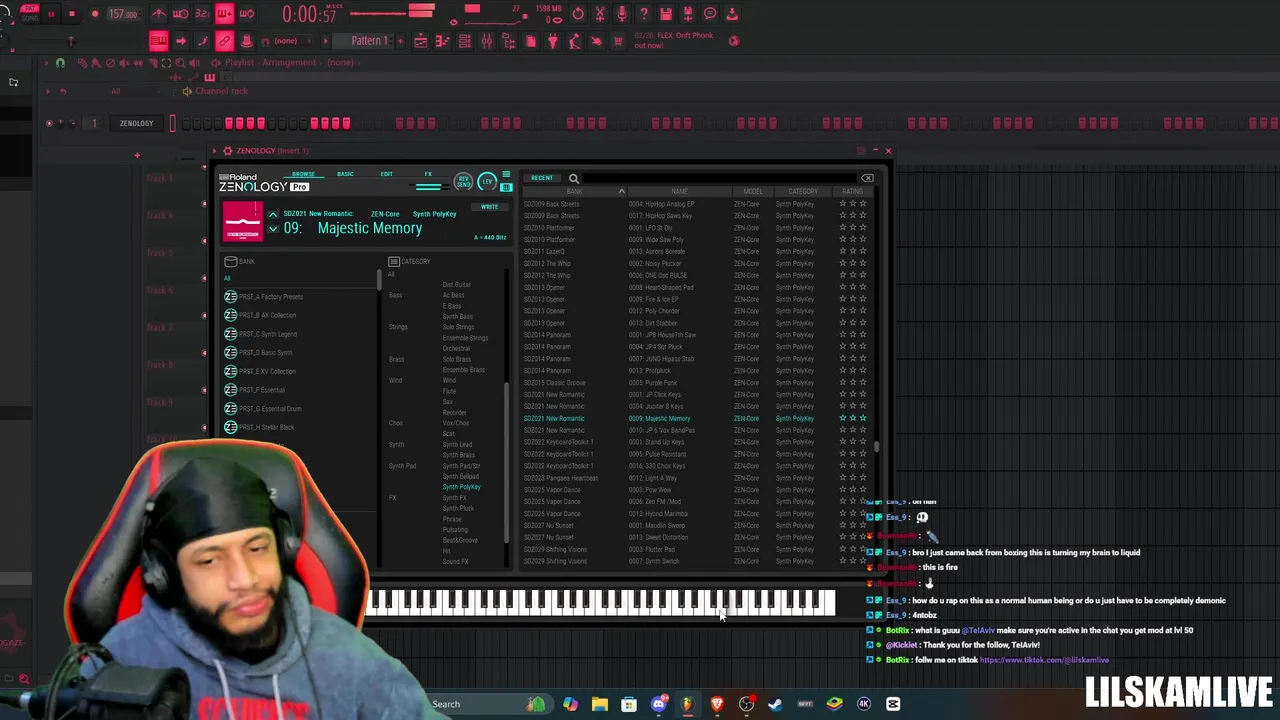The image size is (1280, 720).
Task: Switch to the EDIT tab in Zenology
Action: (x=386, y=174)
